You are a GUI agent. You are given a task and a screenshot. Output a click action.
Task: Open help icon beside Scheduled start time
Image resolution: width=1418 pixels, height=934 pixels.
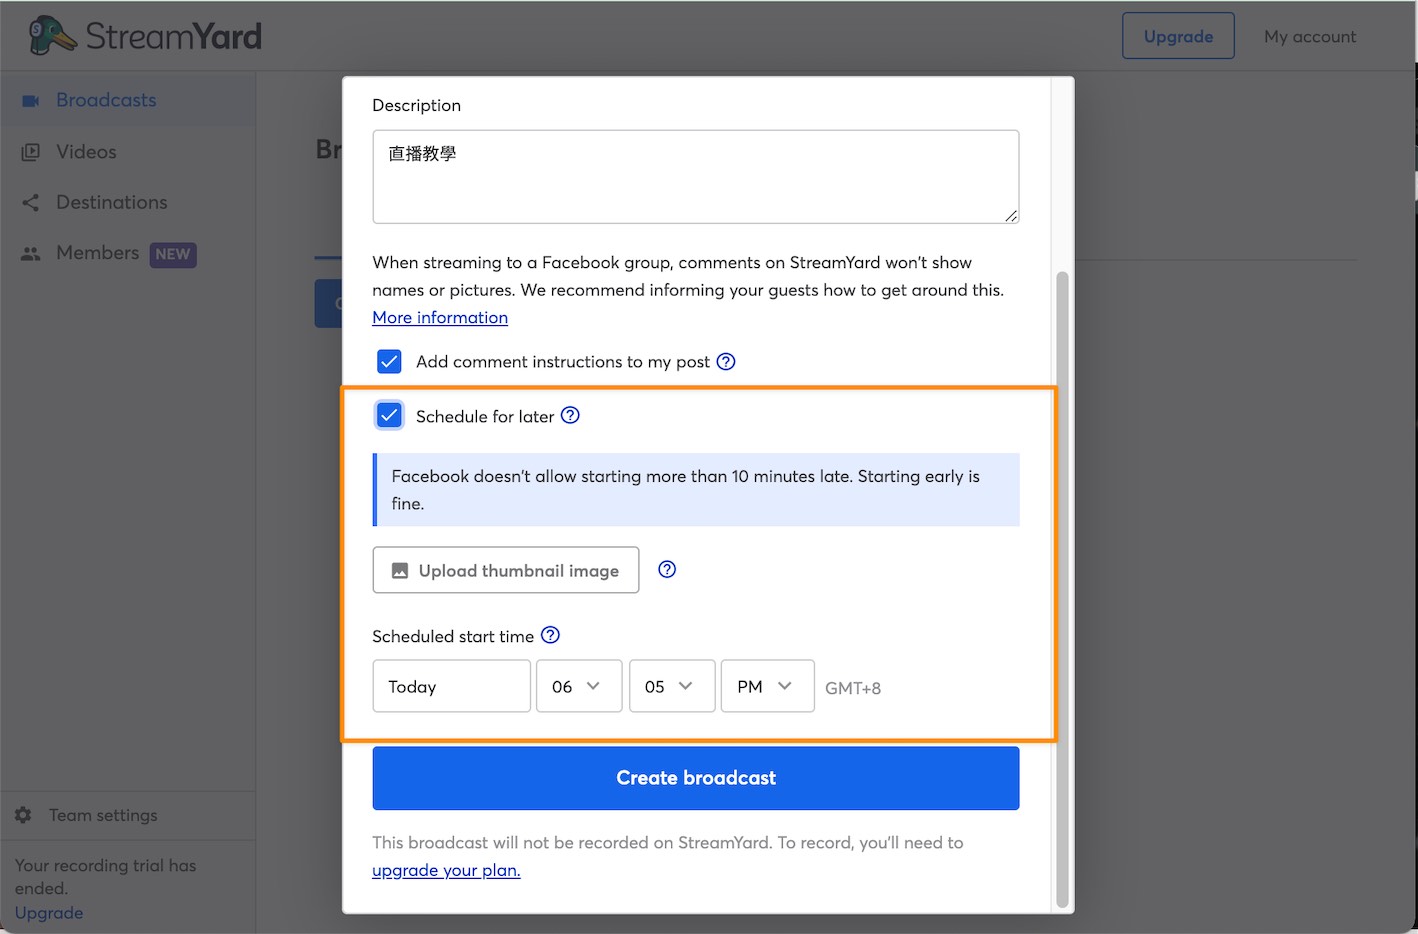pyautogui.click(x=550, y=635)
